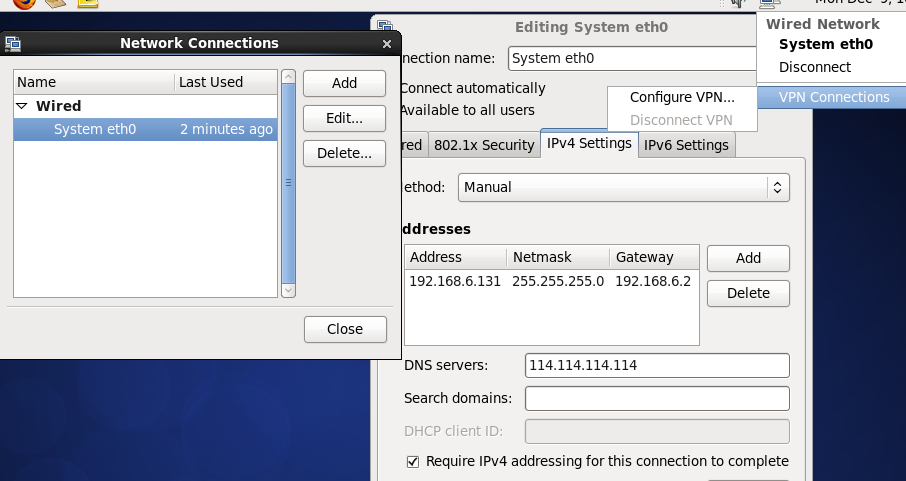Click the Search domains input field
Viewport: 906px width, 481px height.
click(657, 398)
